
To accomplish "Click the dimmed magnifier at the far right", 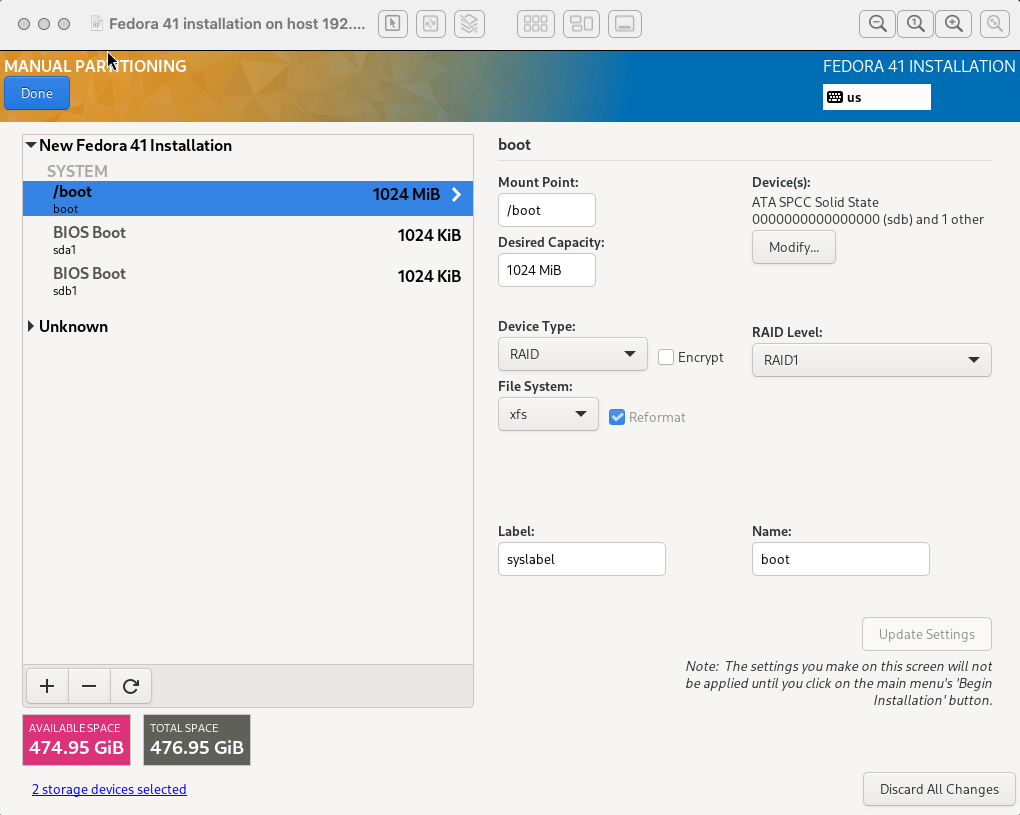I will (x=995, y=24).
